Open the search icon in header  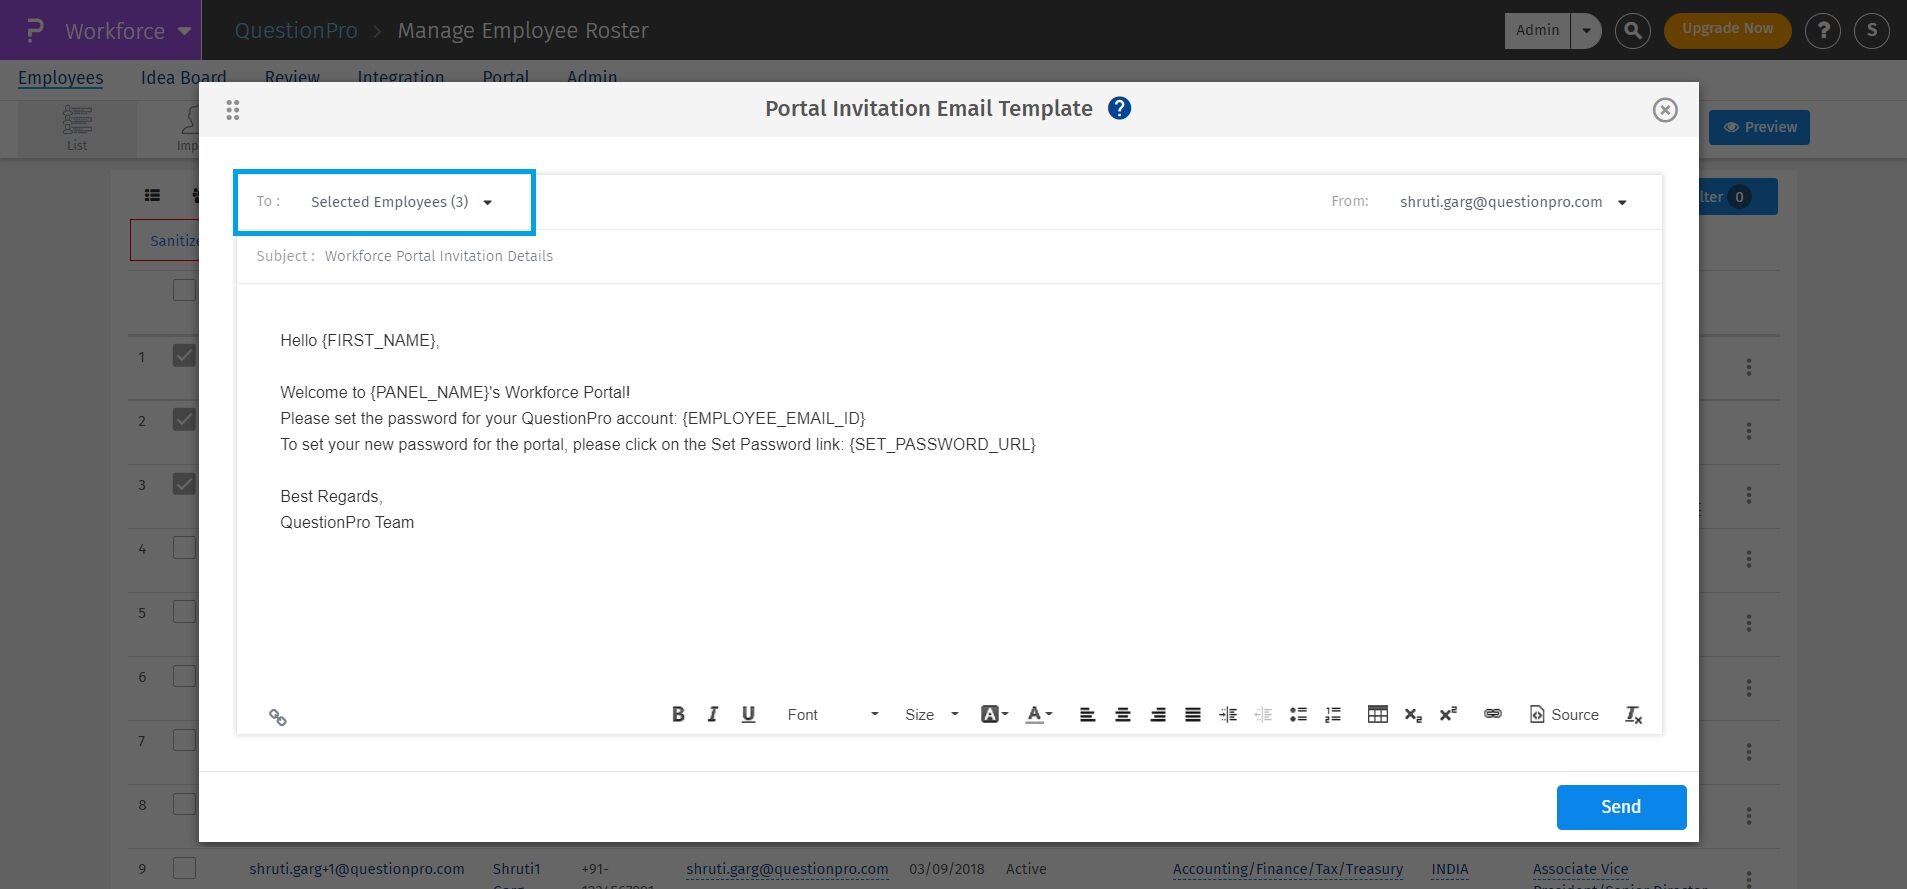click(1633, 31)
